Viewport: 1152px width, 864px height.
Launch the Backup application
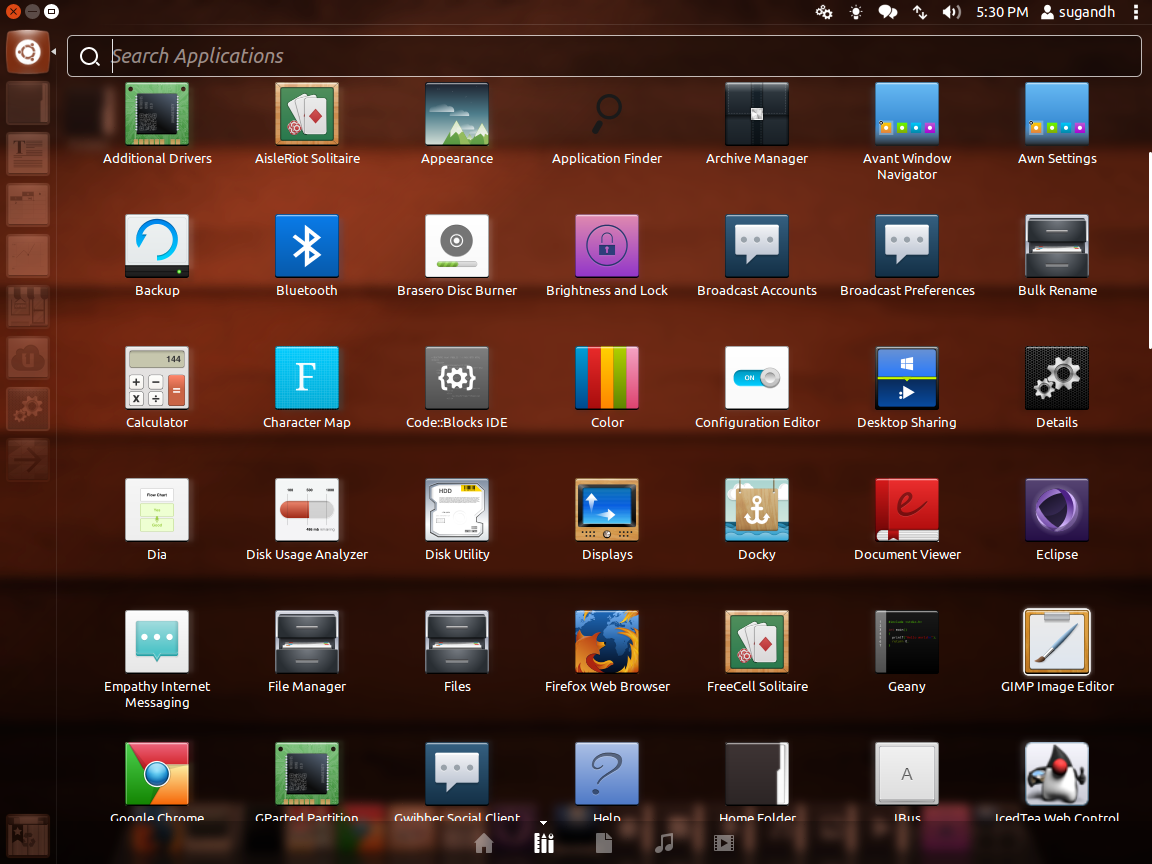tap(156, 246)
